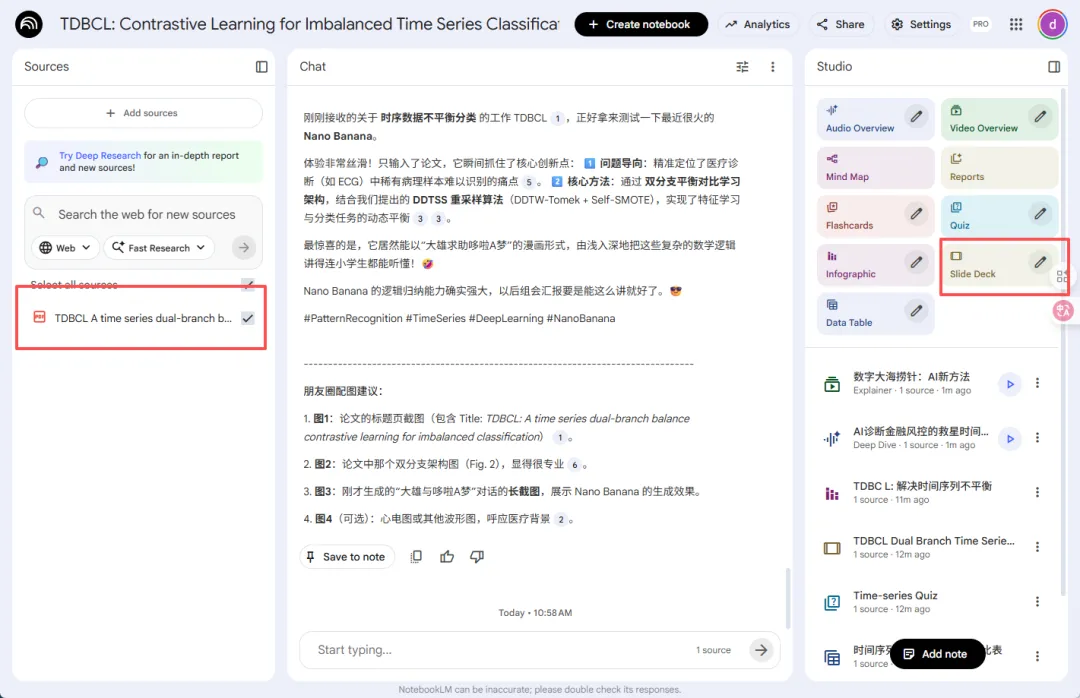
Task: Open options for 数字大海捞针 item
Action: coord(1037,383)
